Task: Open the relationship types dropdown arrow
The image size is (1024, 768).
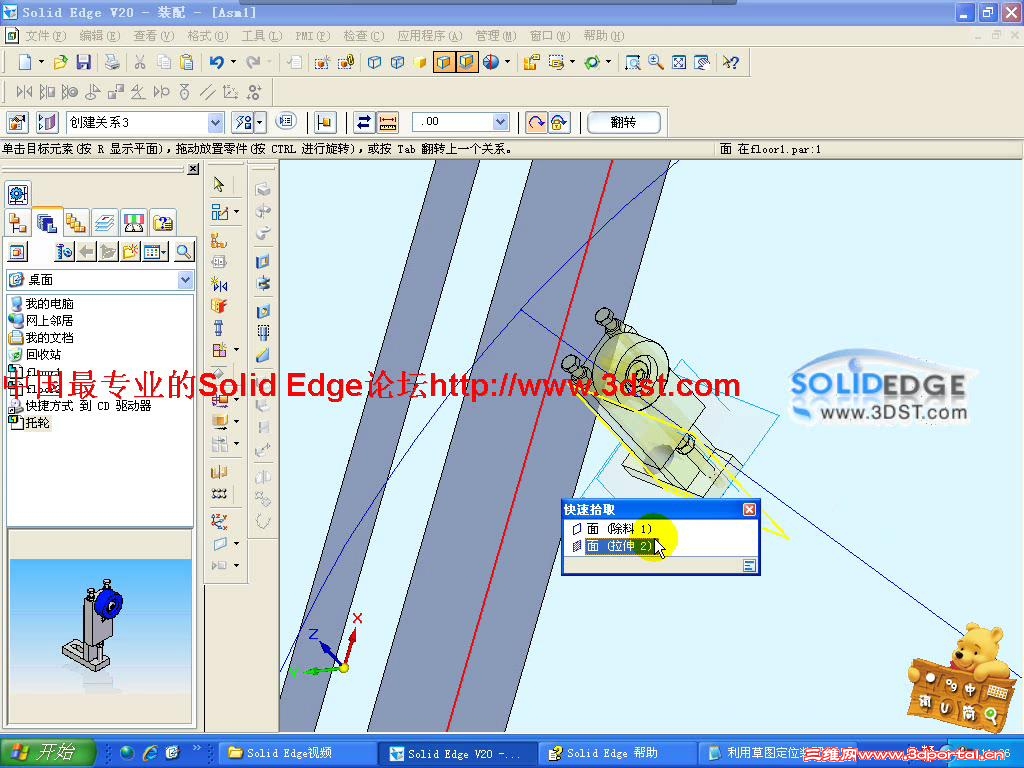Action: tap(260, 122)
